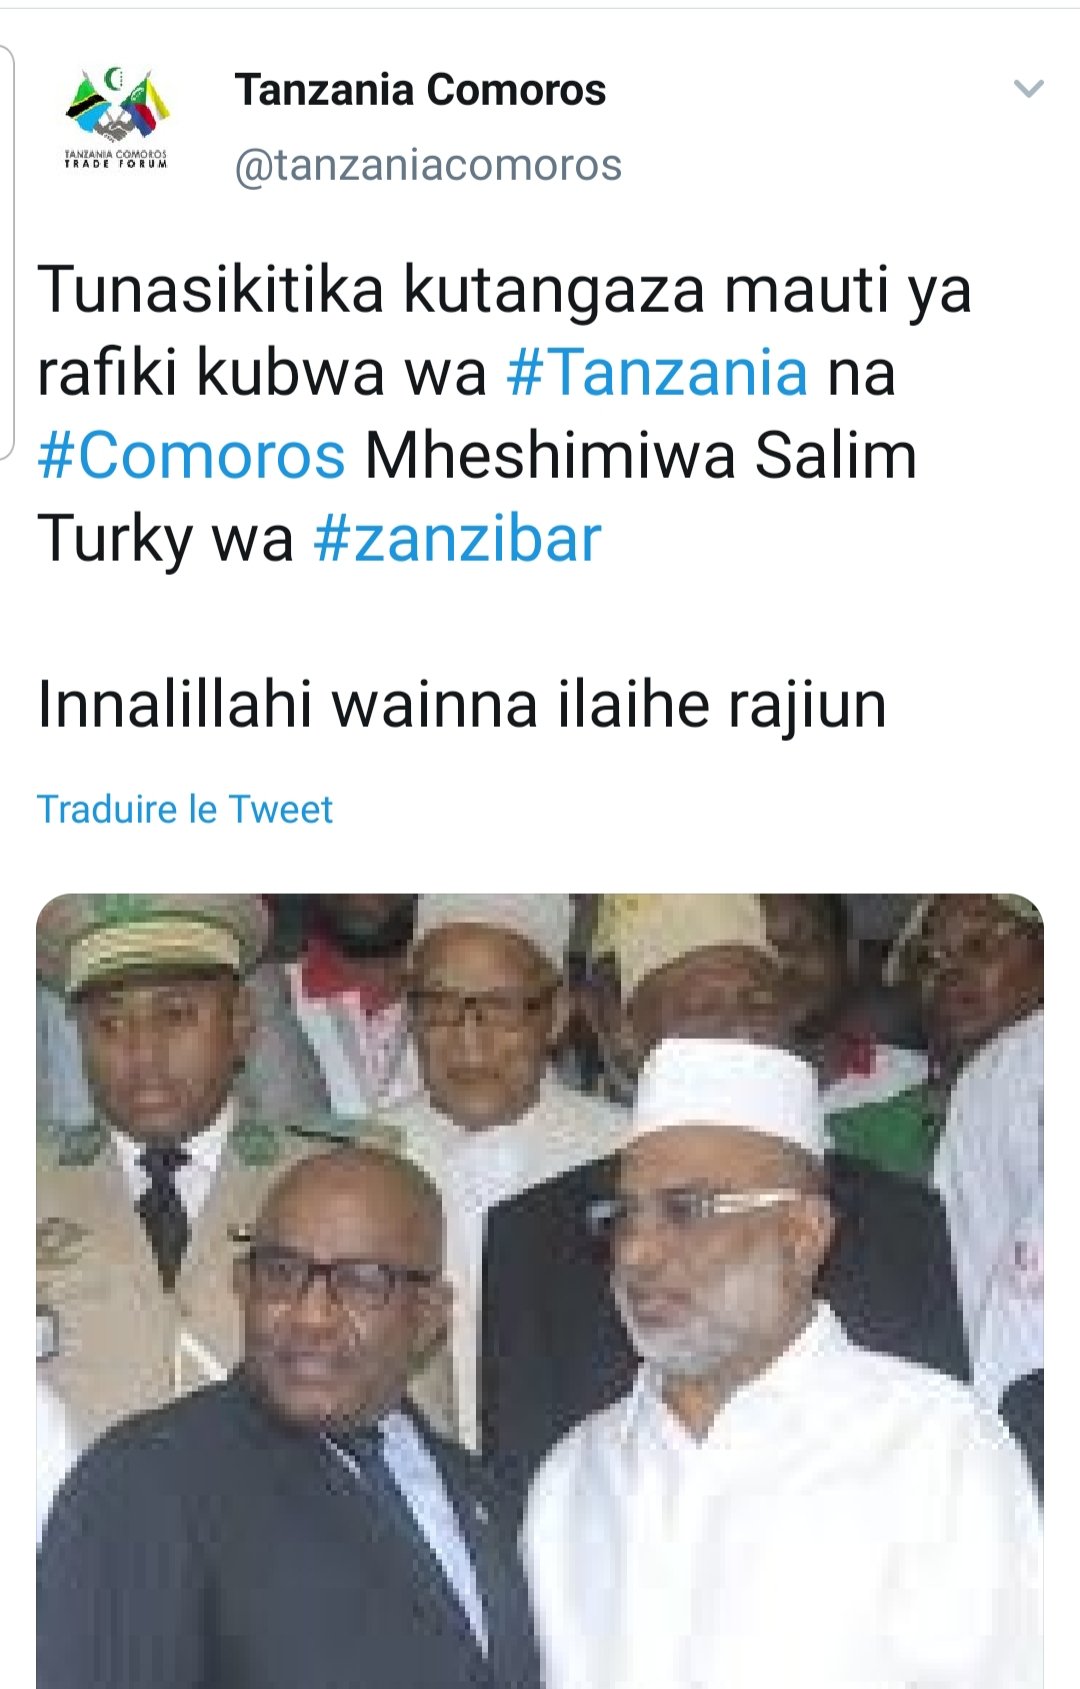Expand the tweet options chevron
1080x1689 pixels.
tap(1028, 89)
